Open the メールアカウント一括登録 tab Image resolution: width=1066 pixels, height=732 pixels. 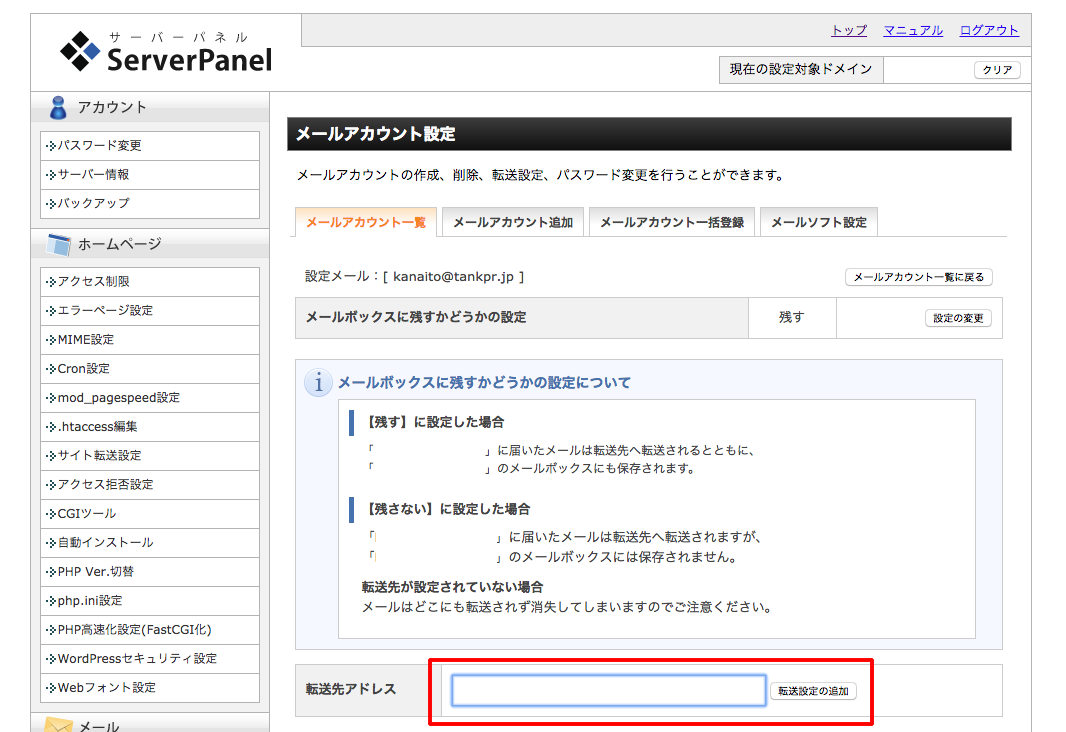tap(671, 221)
